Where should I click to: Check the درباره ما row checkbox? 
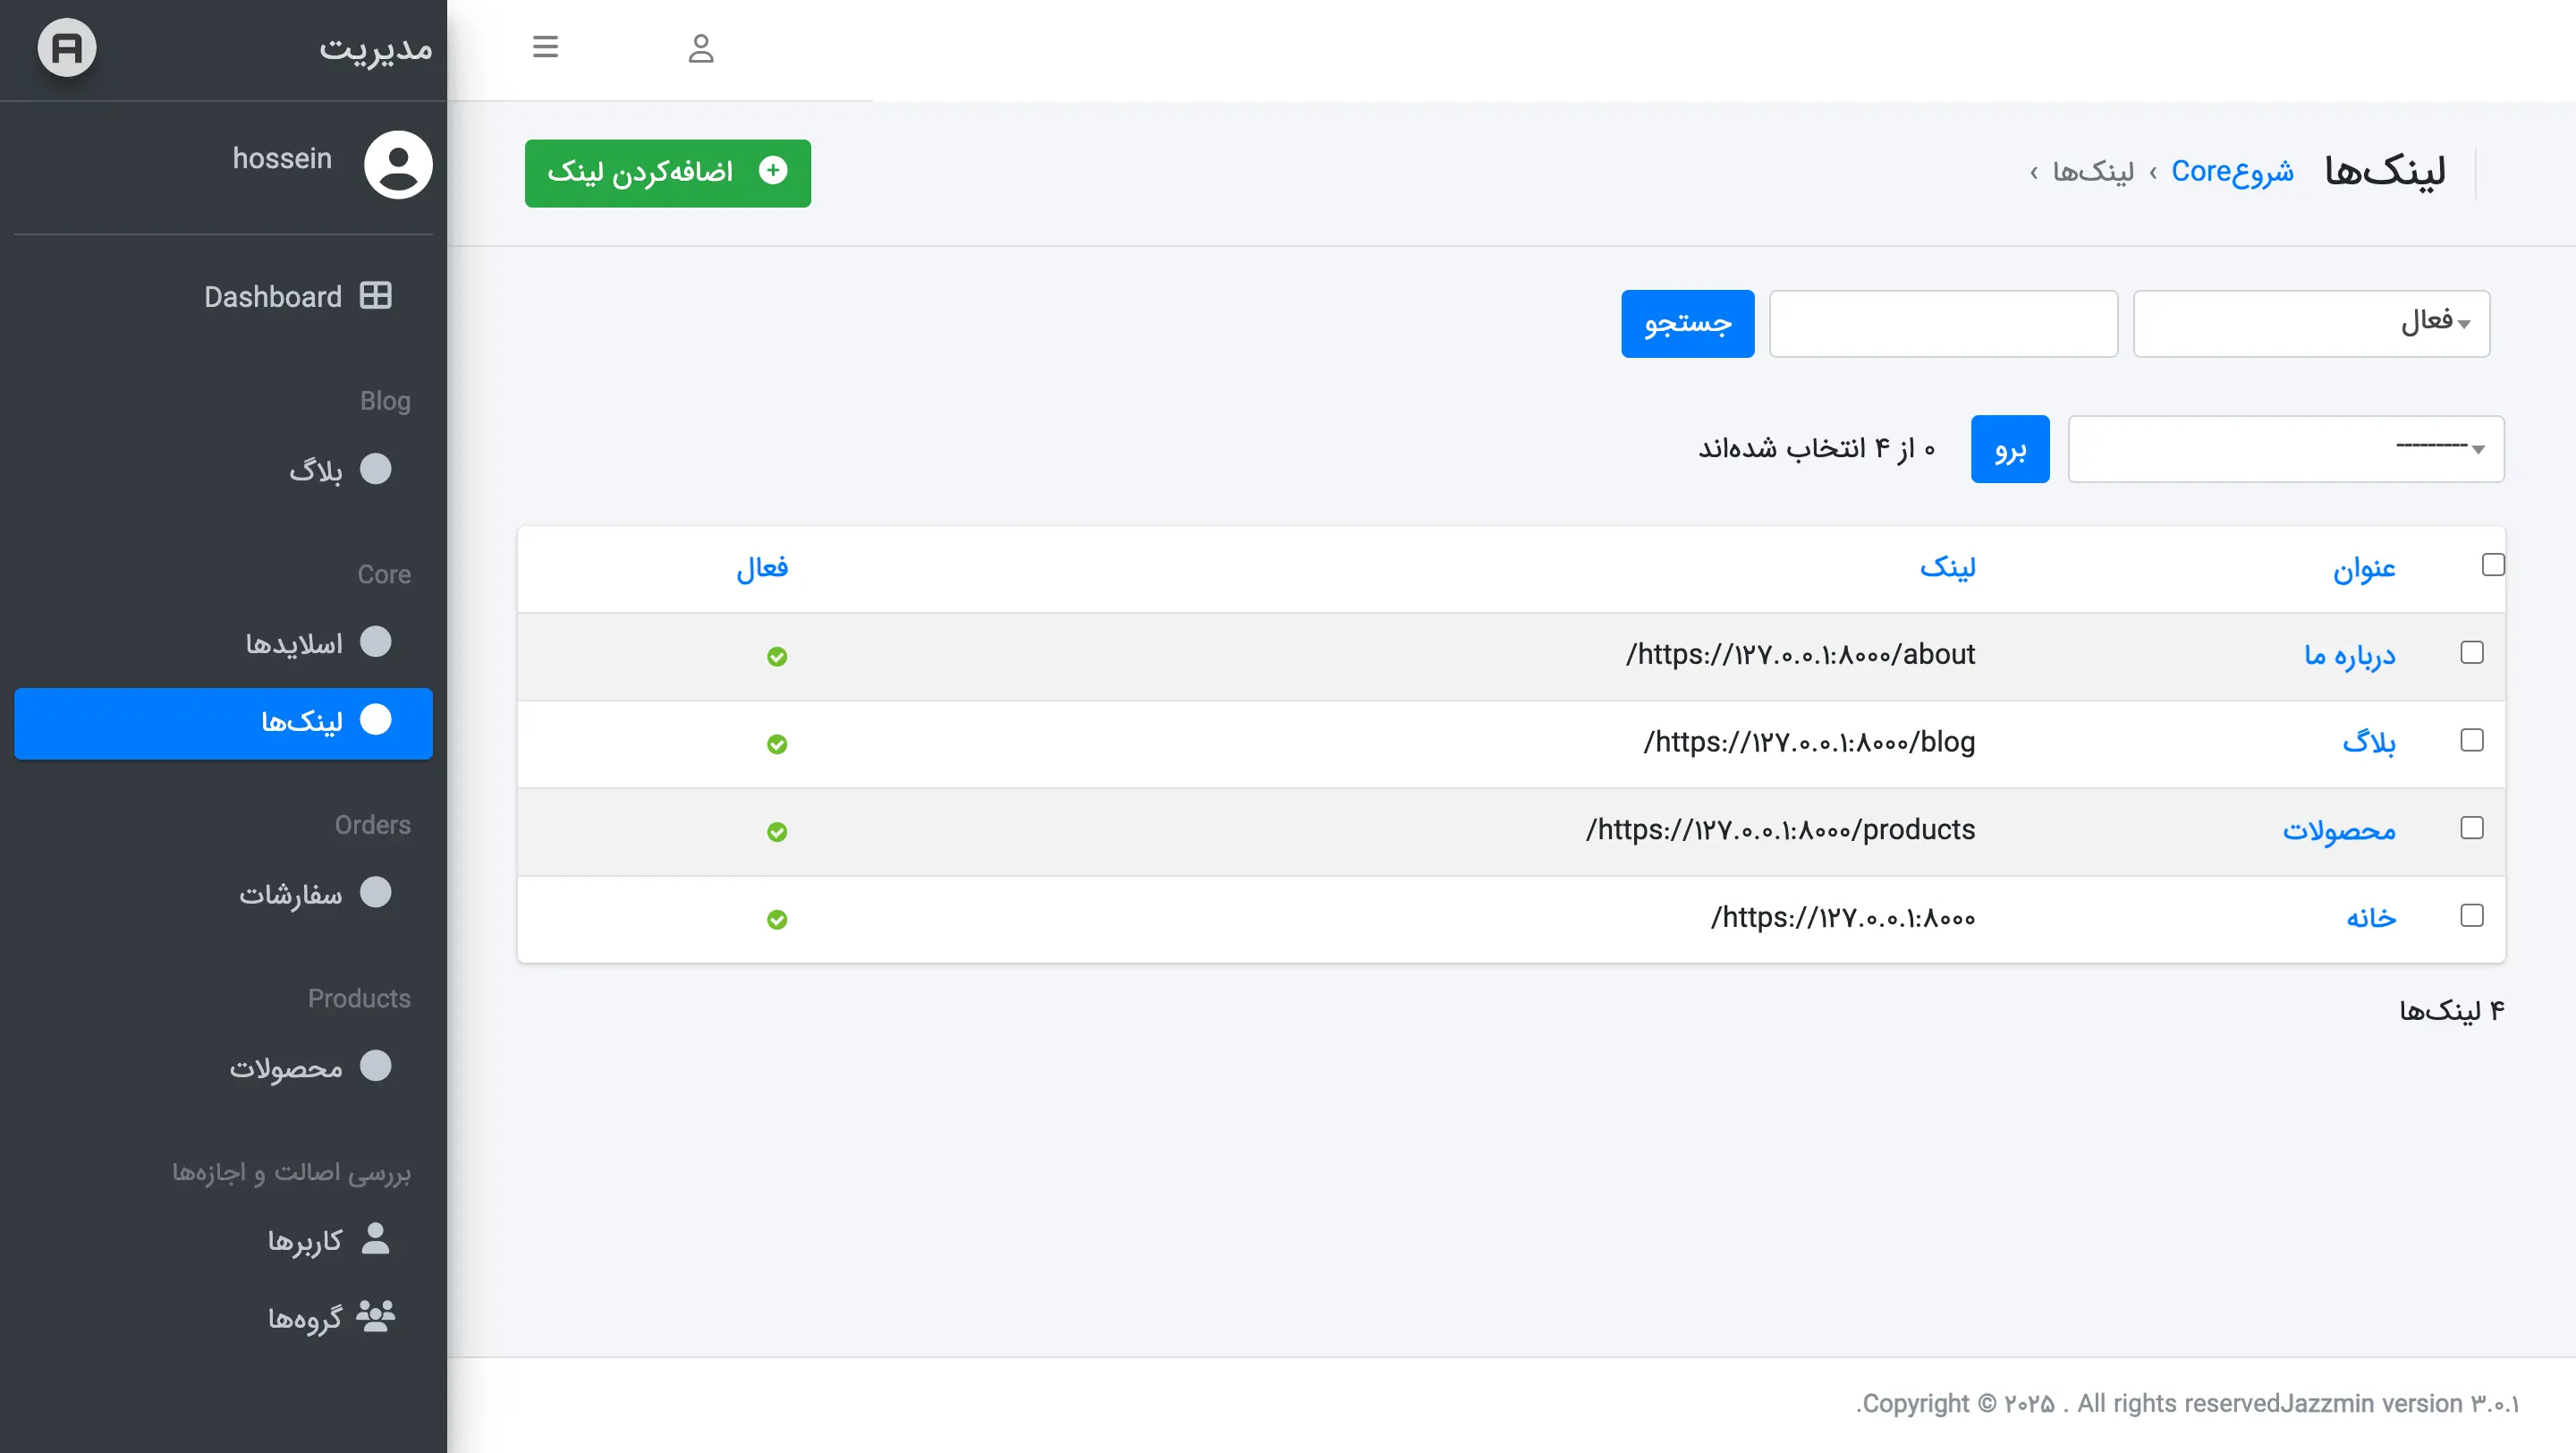2472,653
